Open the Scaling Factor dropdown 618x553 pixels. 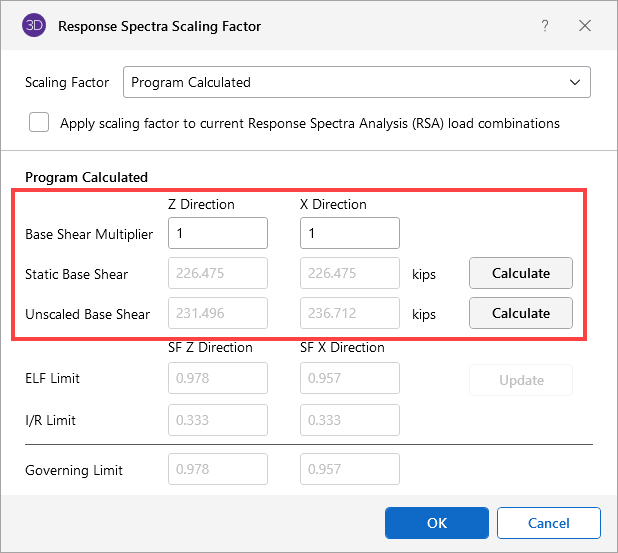356,82
